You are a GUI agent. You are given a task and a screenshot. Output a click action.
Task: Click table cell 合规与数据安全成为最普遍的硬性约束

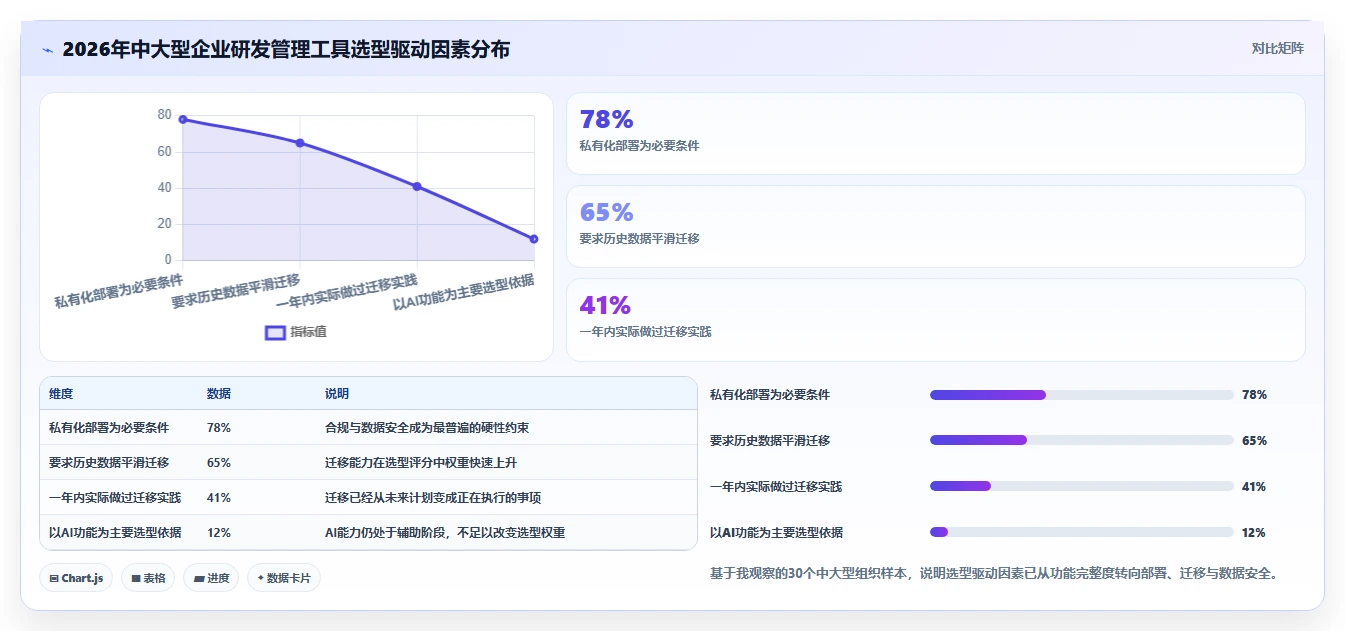(427, 428)
